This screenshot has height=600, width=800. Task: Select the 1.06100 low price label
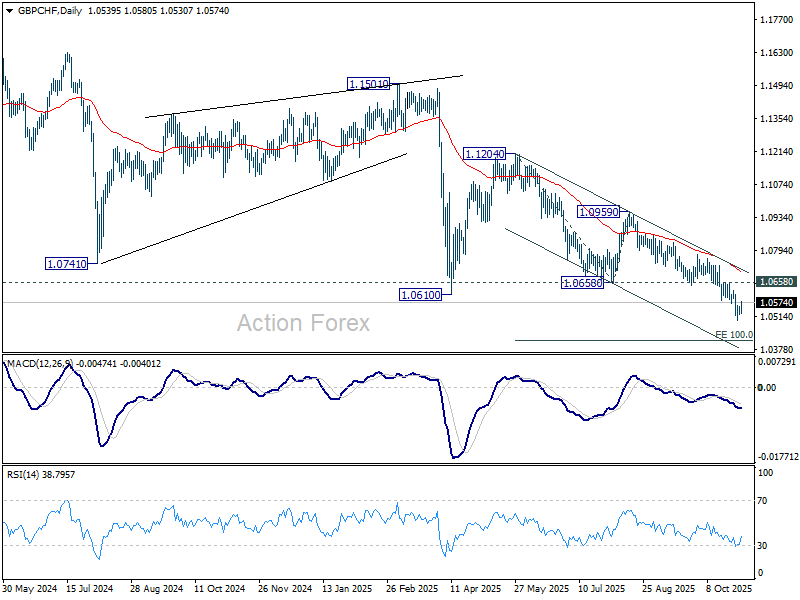pos(420,294)
